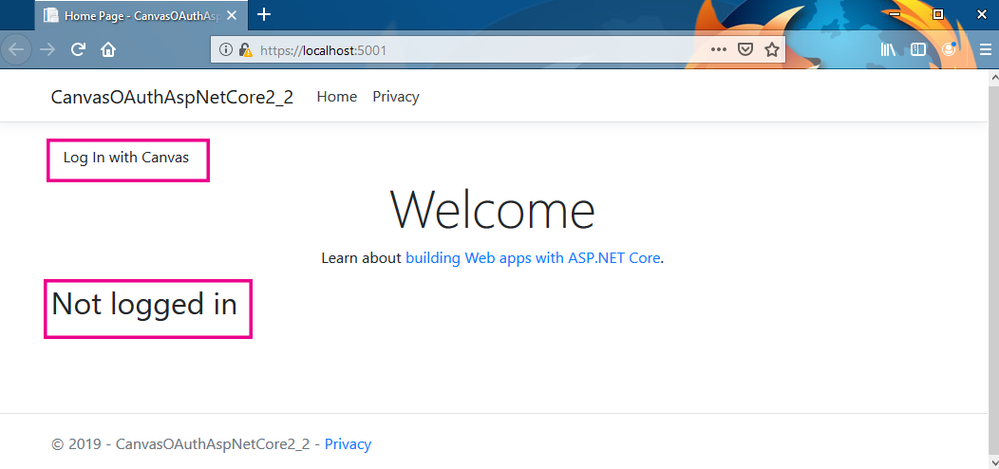Image resolution: width=999 pixels, height=469 pixels.
Task: Click the Not logged in text
Action: coord(144,304)
